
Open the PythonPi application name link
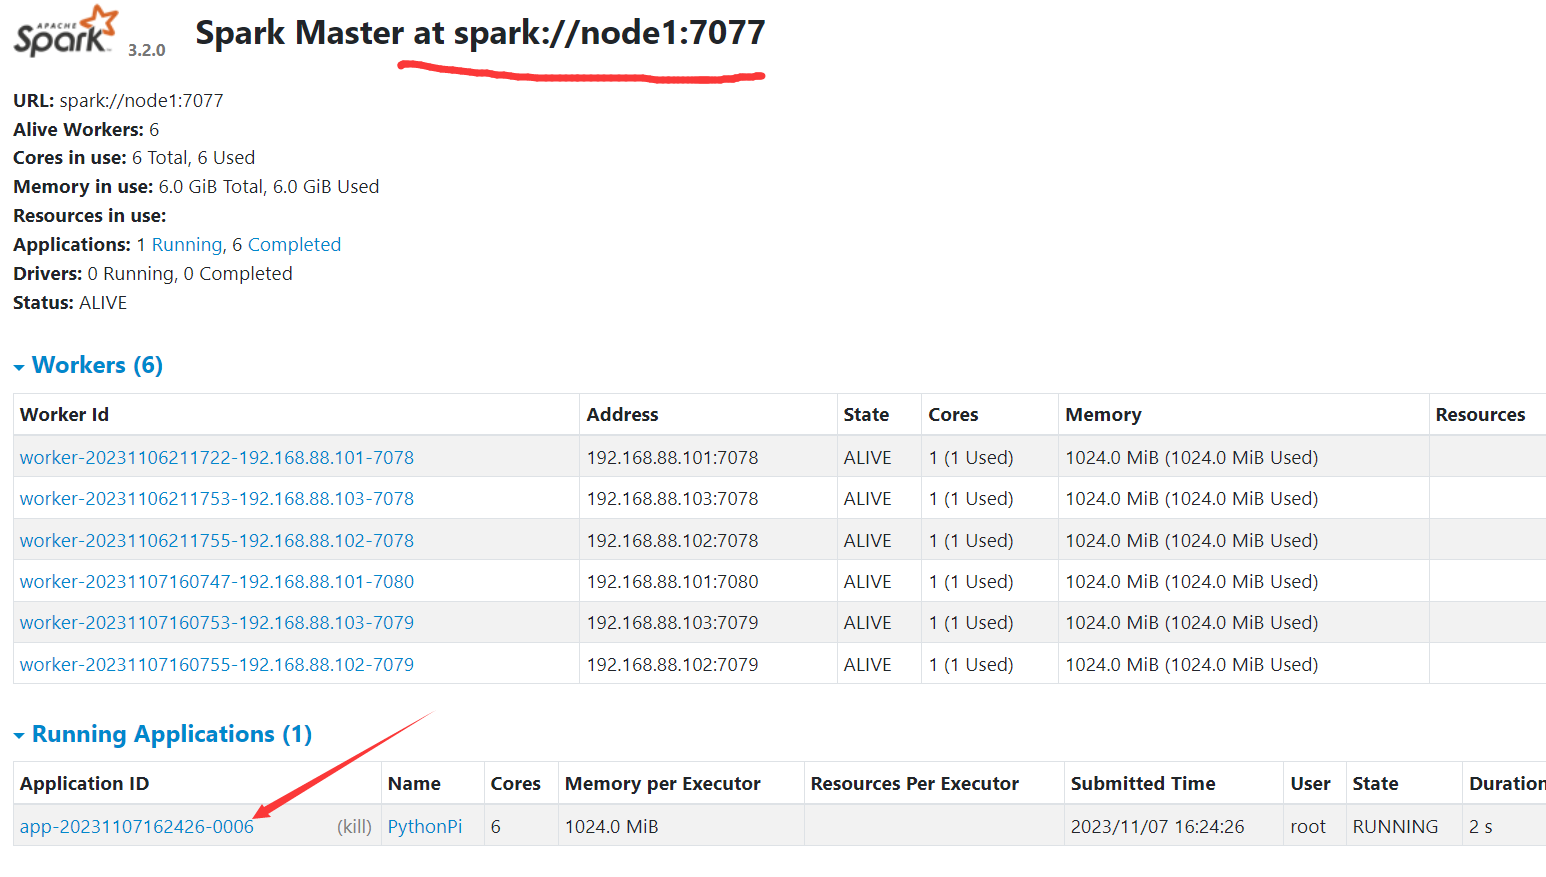click(425, 827)
